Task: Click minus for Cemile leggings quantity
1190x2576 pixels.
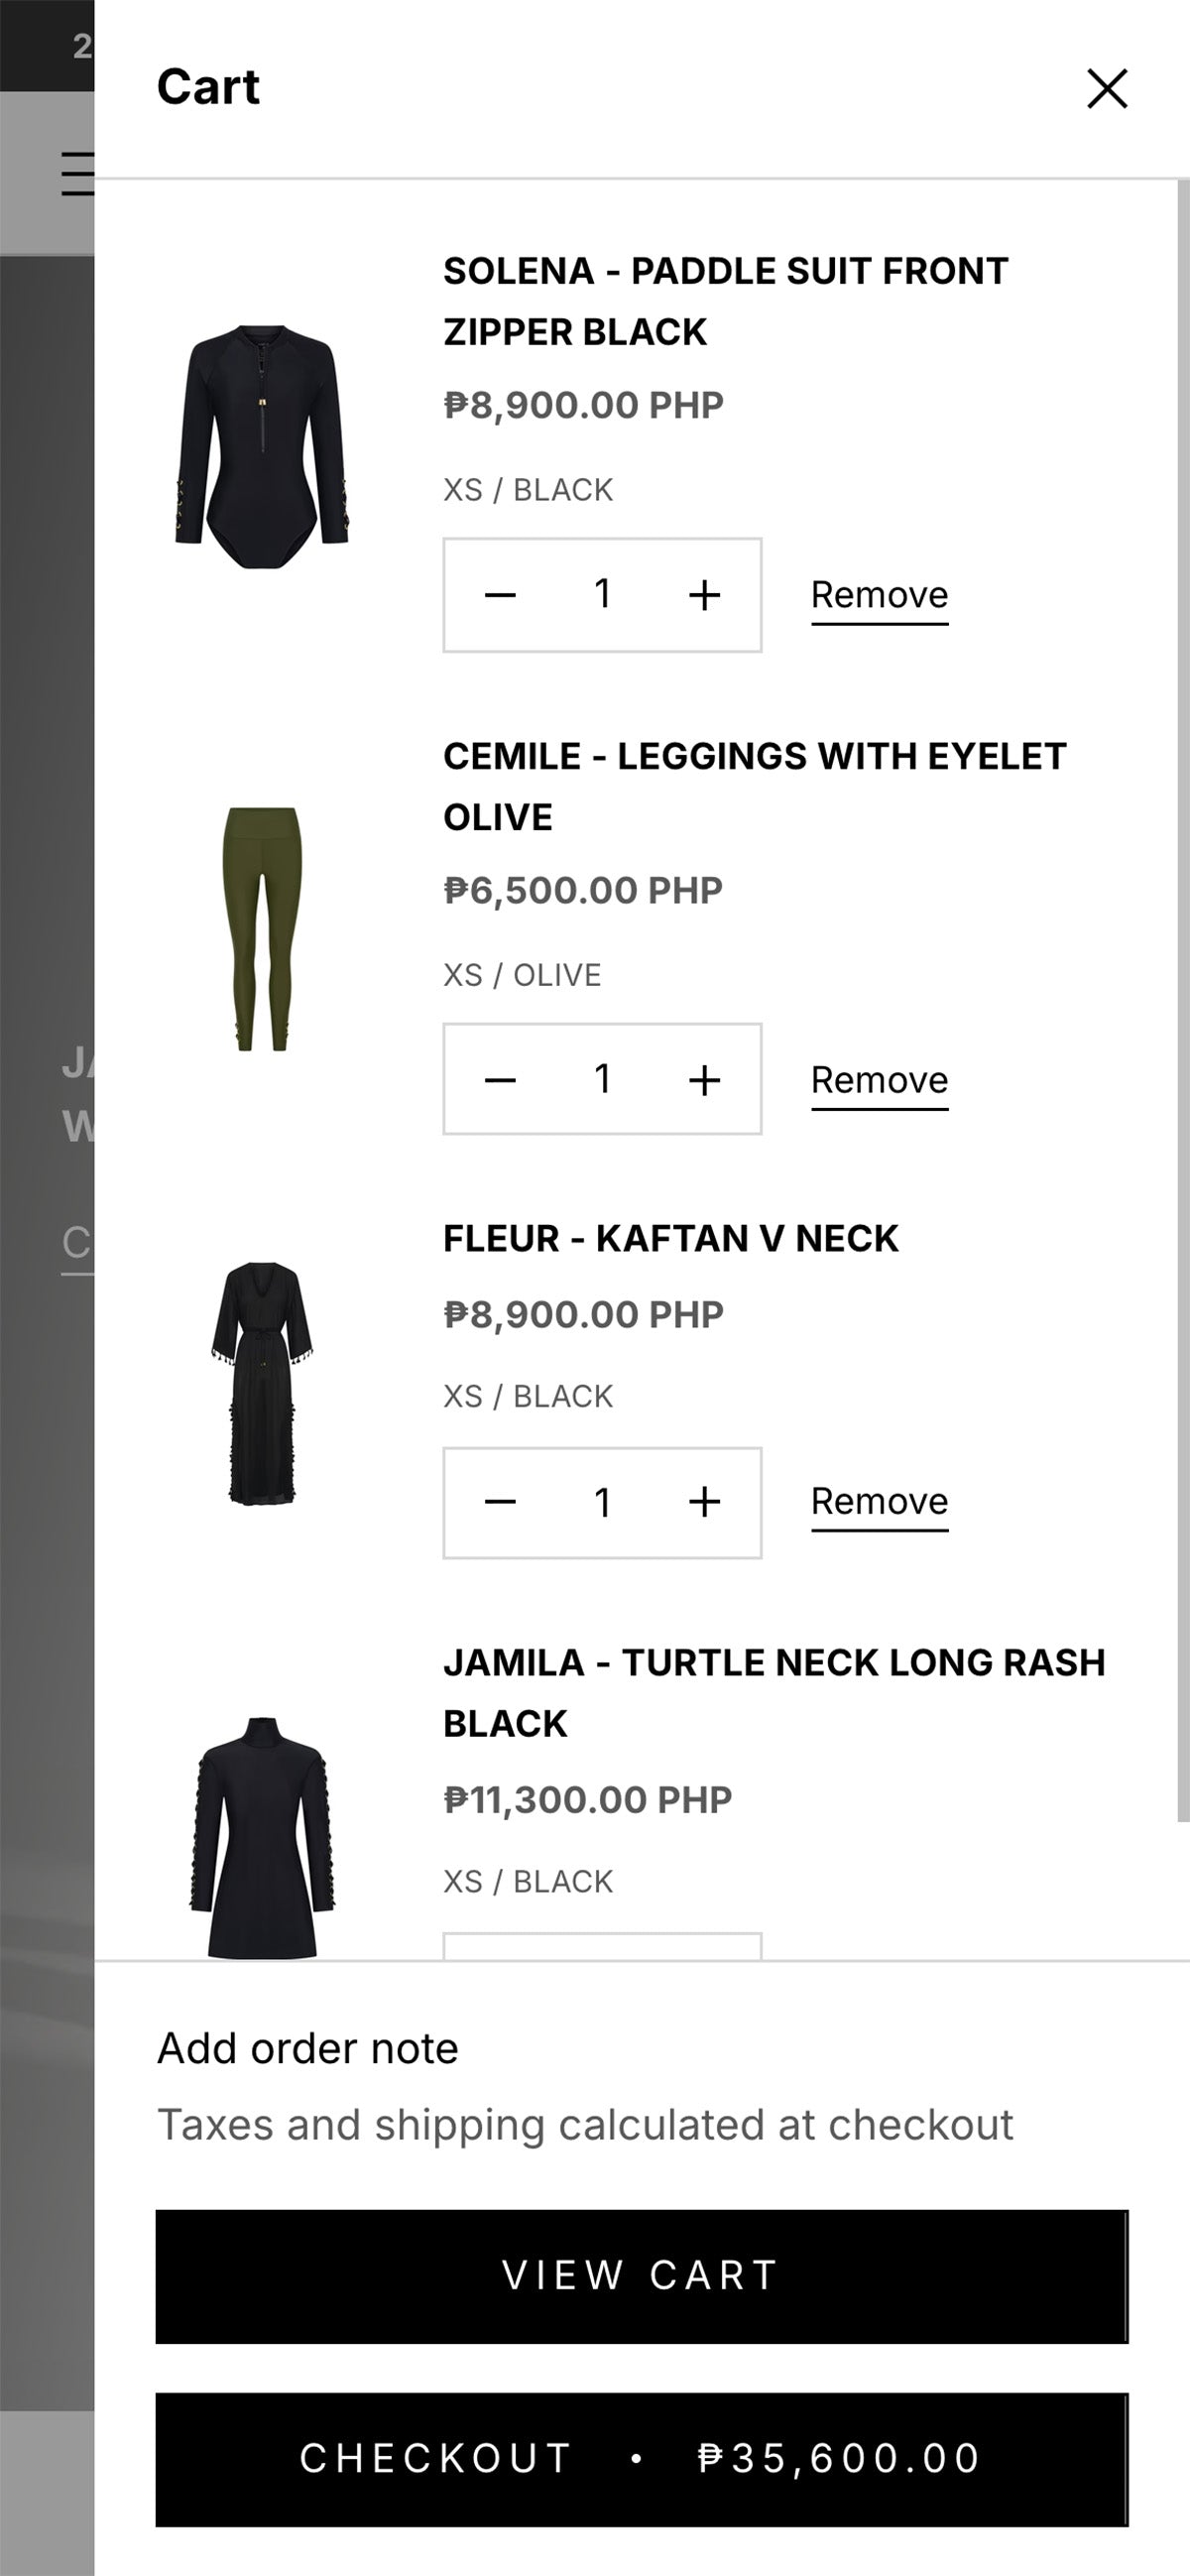Action: pyautogui.click(x=500, y=1080)
